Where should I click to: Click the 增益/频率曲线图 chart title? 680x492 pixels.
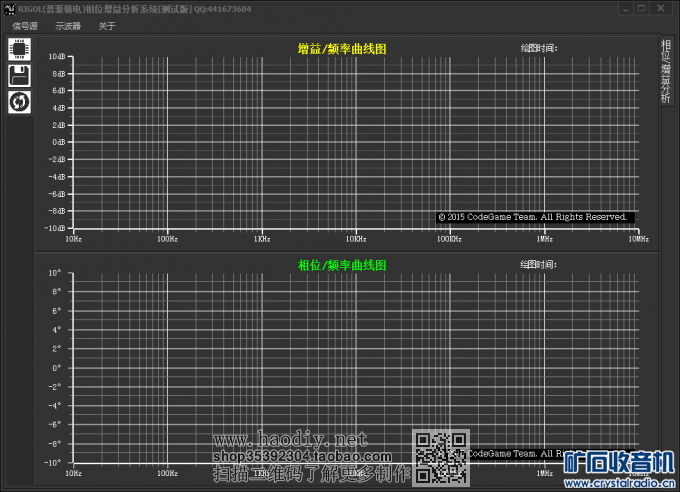(x=342, y=48)
